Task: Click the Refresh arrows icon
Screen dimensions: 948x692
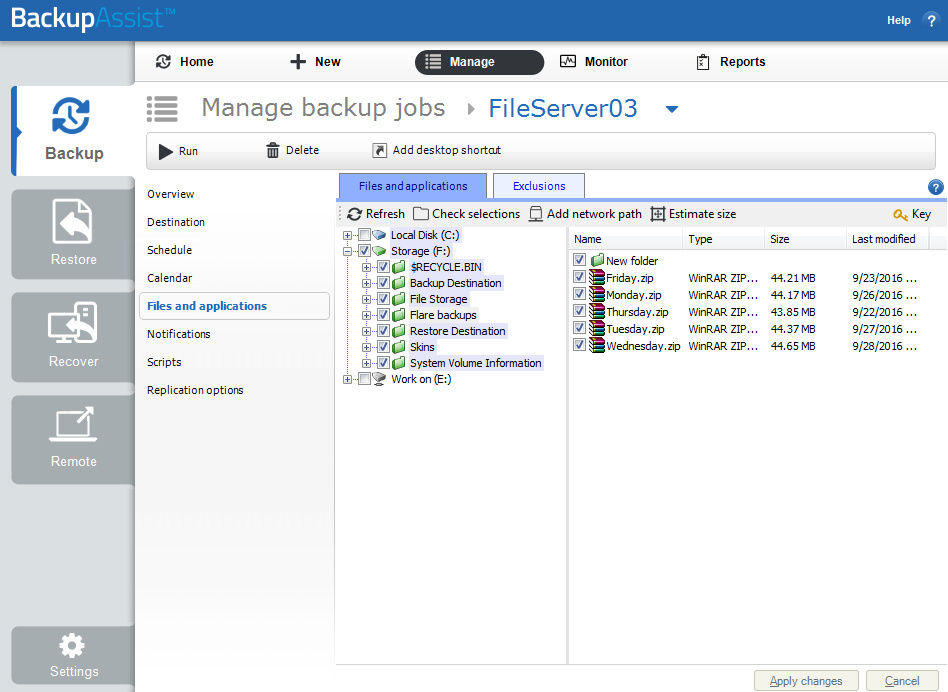Action: click(x=355, y=214)
